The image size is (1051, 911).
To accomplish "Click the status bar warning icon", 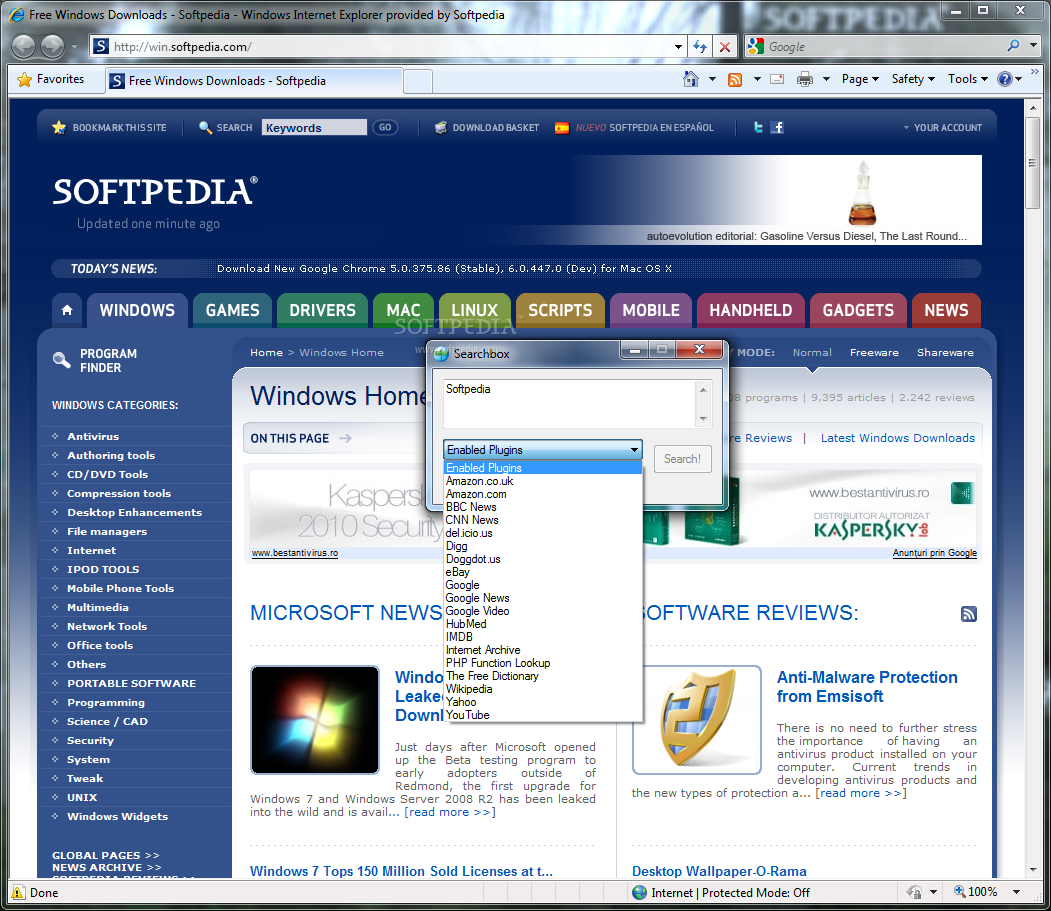I will (18, 892).
